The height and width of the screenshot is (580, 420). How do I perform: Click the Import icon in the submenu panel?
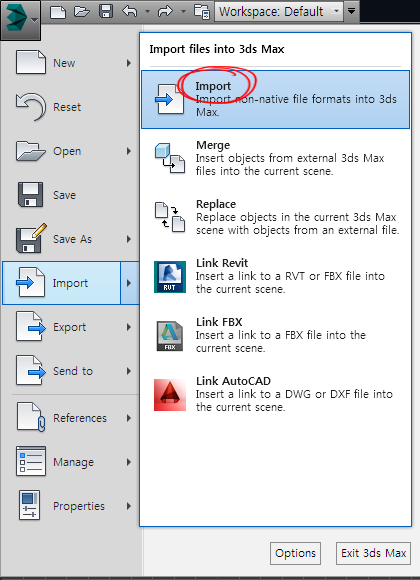pyautogui.click(x=169, y=99)
